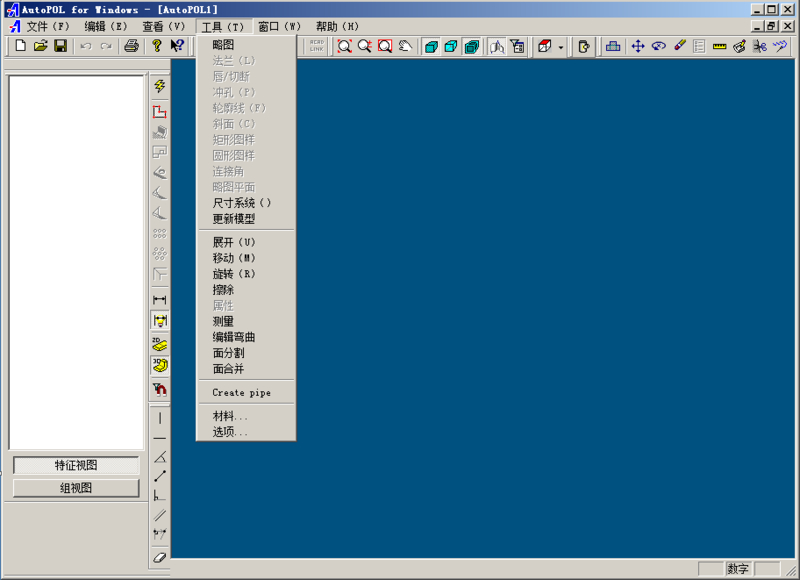Open a file with the folder icon
This screenshot has height=580, width=800.
pyautogui.click(x=40, y=46)
